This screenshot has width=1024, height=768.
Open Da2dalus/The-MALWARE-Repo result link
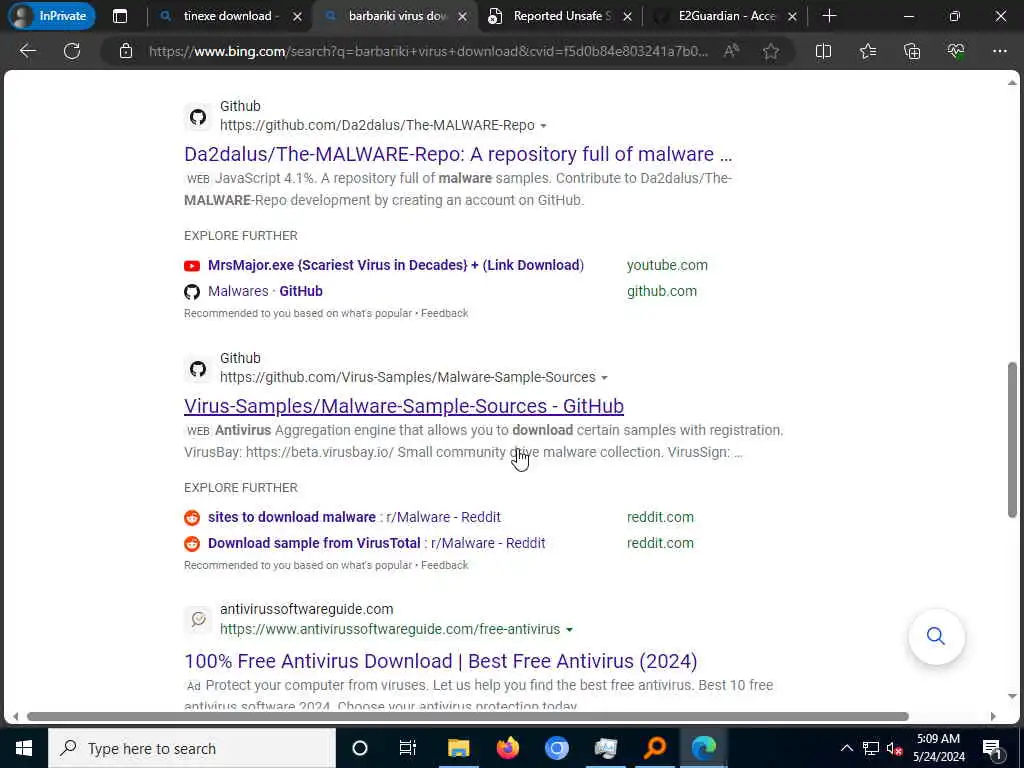[458, 154]
